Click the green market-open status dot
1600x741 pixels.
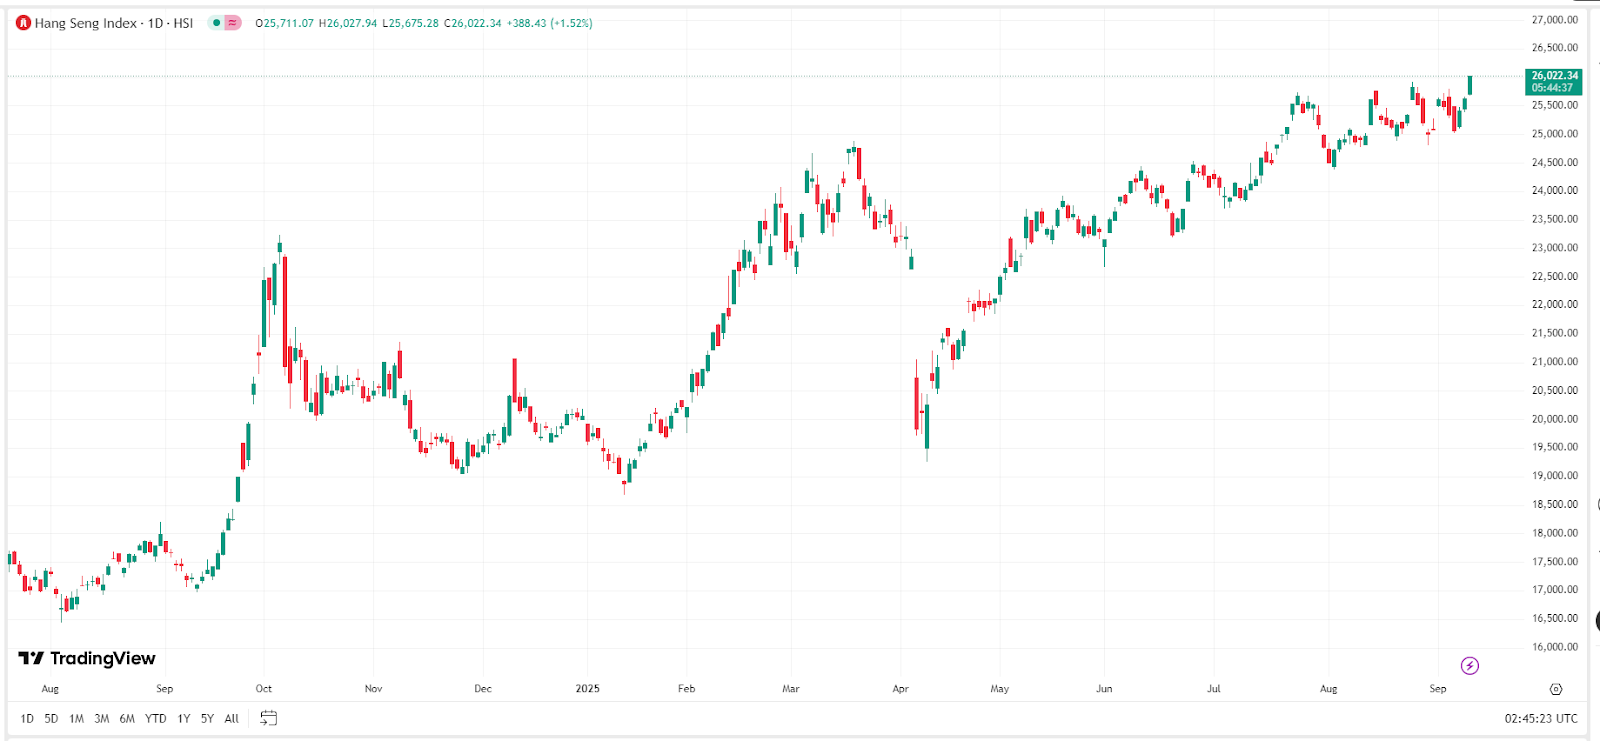click(216, 23)
